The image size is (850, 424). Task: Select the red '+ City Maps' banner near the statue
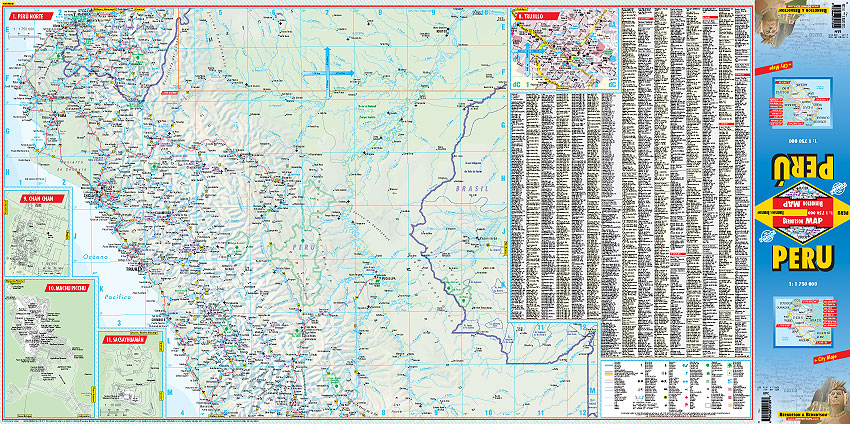[826, 358]
